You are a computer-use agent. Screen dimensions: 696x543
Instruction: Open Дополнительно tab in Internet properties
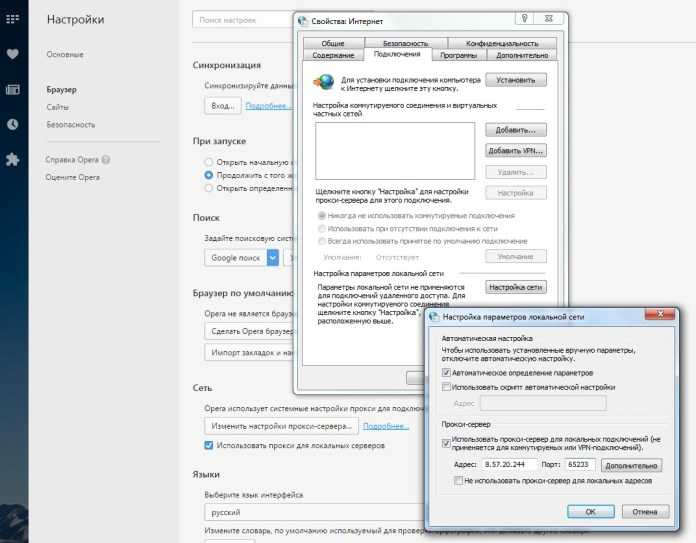coord(522,55)
